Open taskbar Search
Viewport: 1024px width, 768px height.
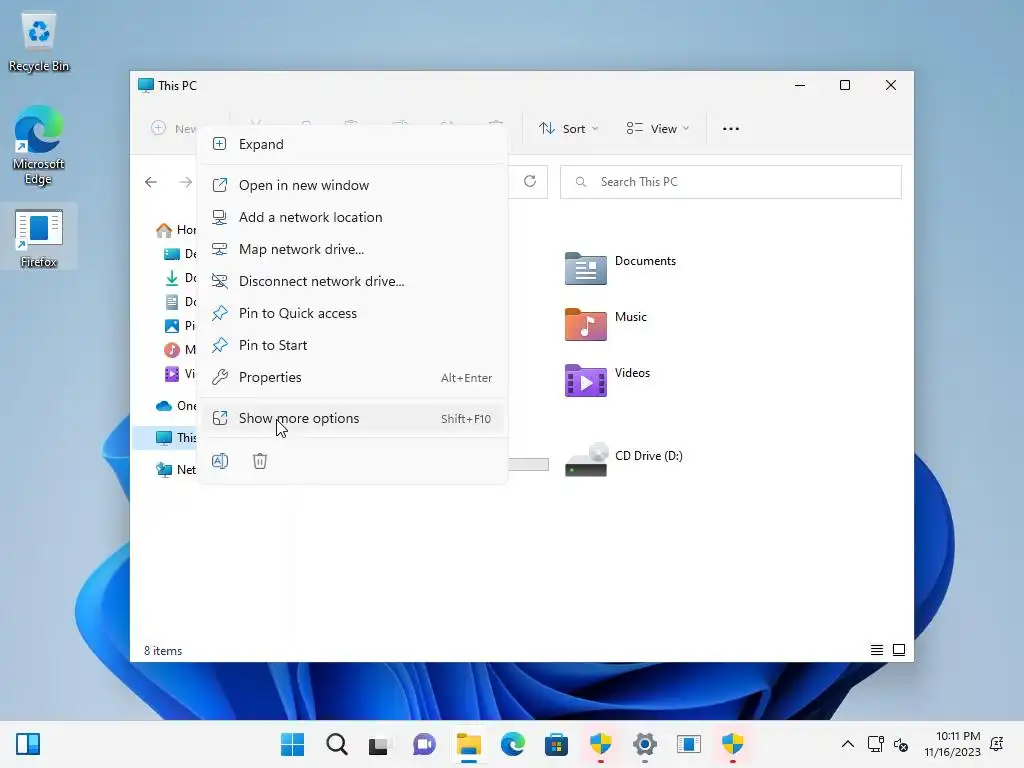336,744
